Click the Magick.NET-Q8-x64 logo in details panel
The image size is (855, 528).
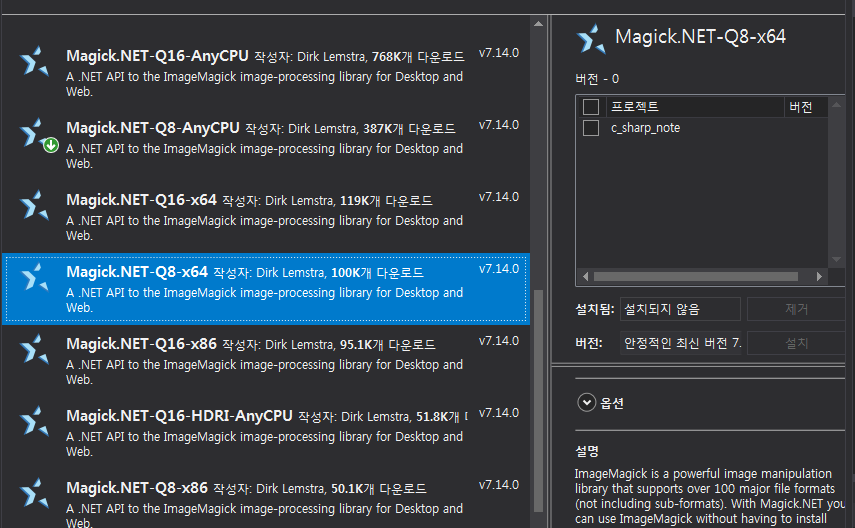click(591, 39)
